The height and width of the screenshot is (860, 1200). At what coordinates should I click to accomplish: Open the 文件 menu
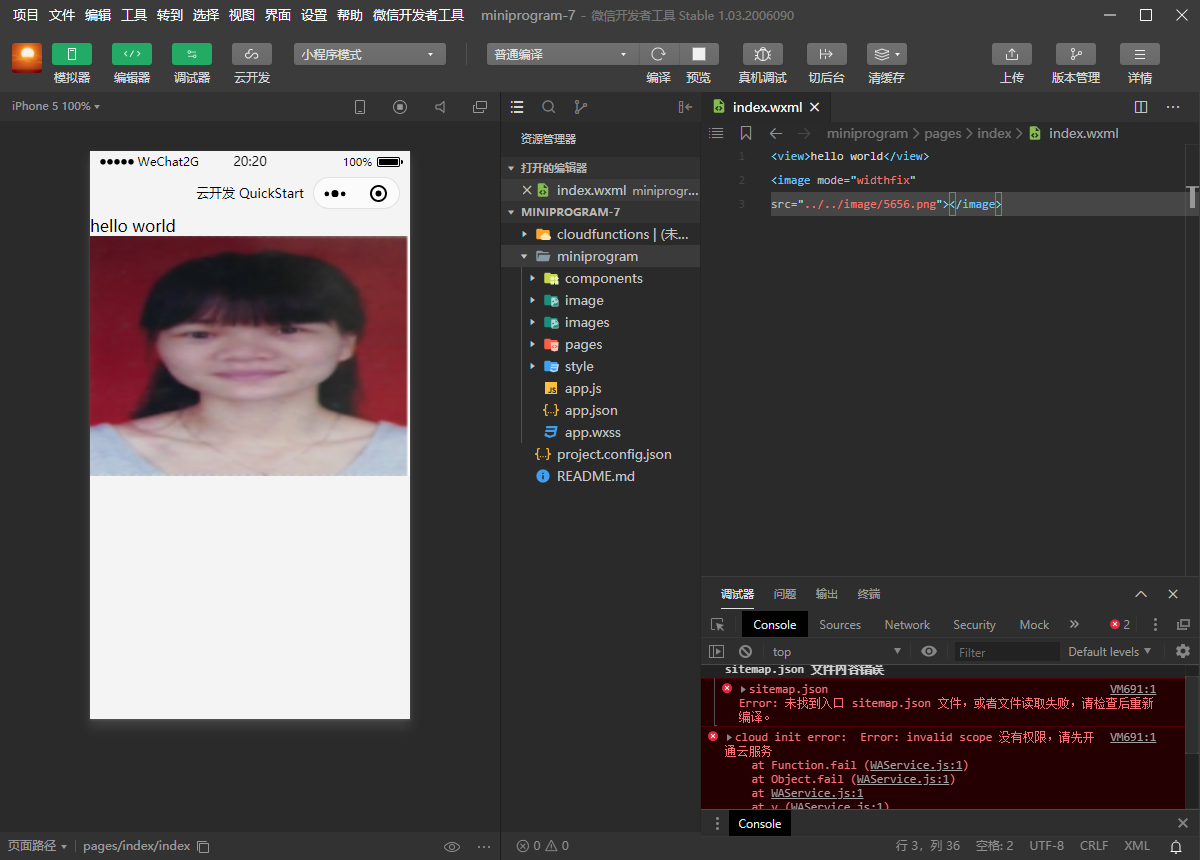[x=62, y=15]
